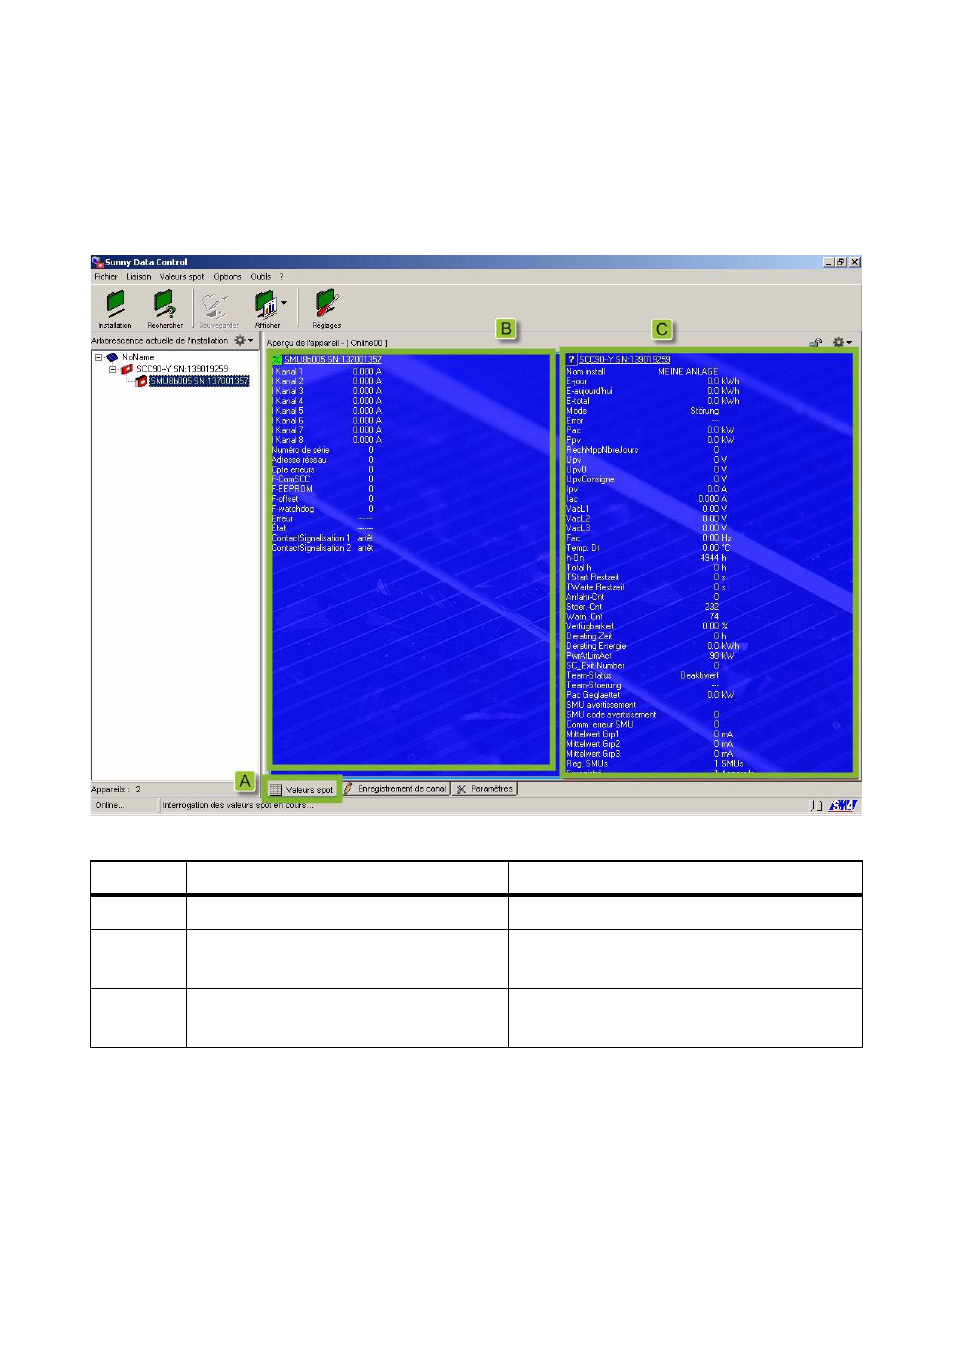Switch to the Enregistrement de canal tab
This screenshot has width=954, height=1351.
click(395, 789)
